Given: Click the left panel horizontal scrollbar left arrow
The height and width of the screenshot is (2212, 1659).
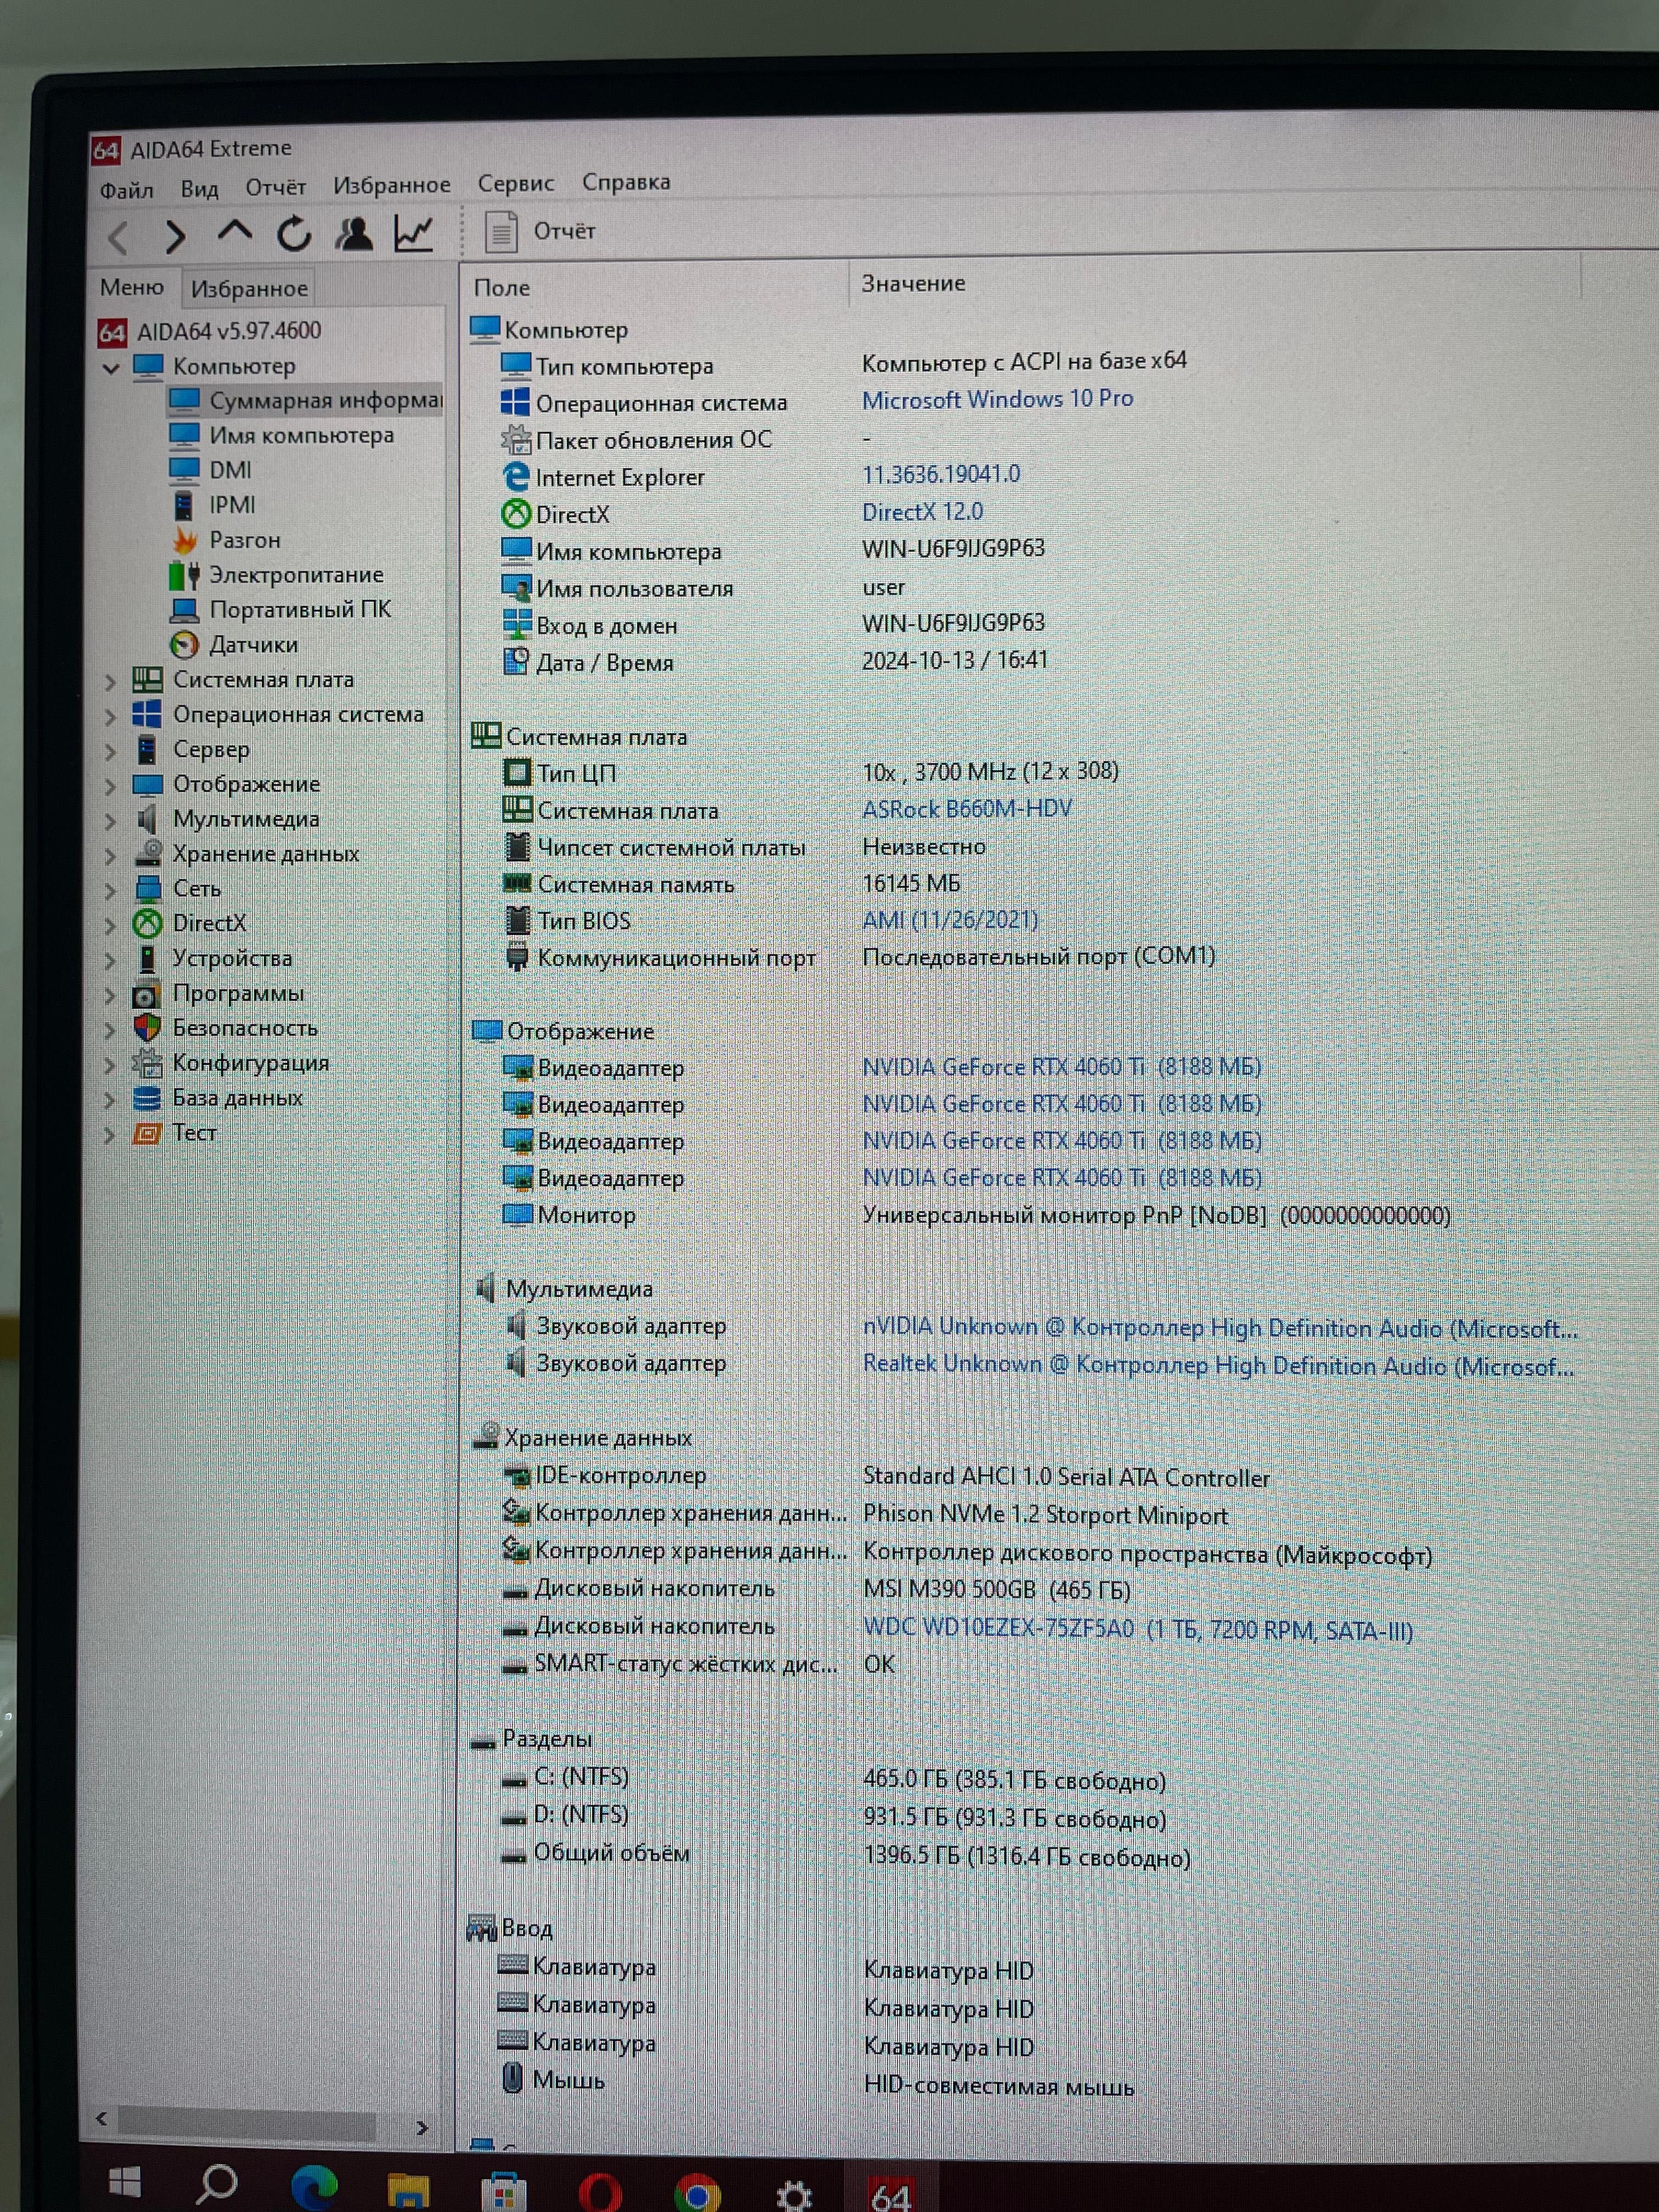Looking at the screenshot, I should pos(101,2119).
